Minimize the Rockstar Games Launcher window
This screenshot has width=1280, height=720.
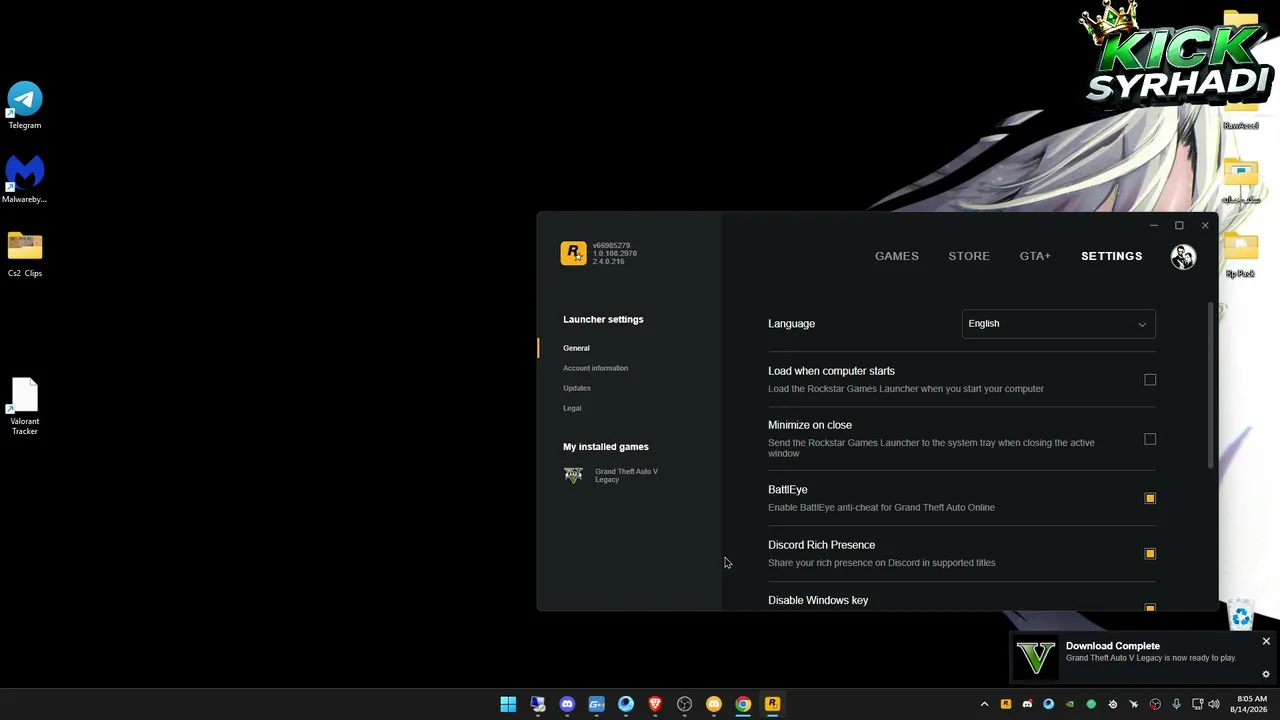pyautogui.click(x=1153, y=225)
